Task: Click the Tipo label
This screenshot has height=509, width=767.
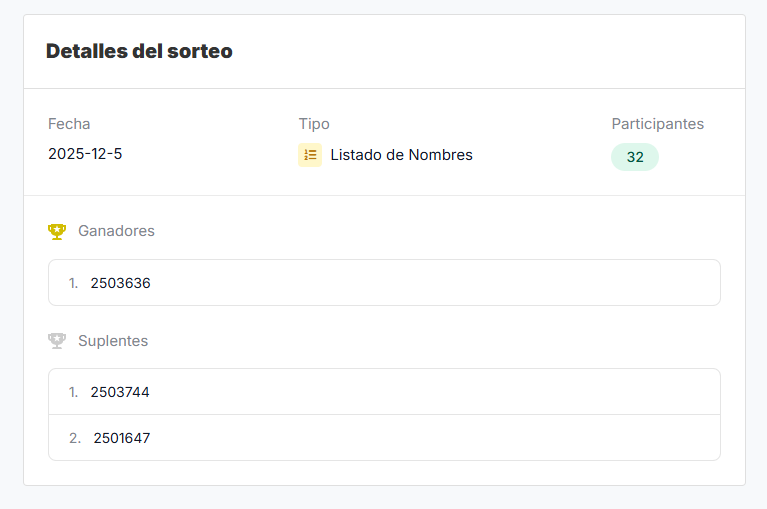Action: [314, 124]
